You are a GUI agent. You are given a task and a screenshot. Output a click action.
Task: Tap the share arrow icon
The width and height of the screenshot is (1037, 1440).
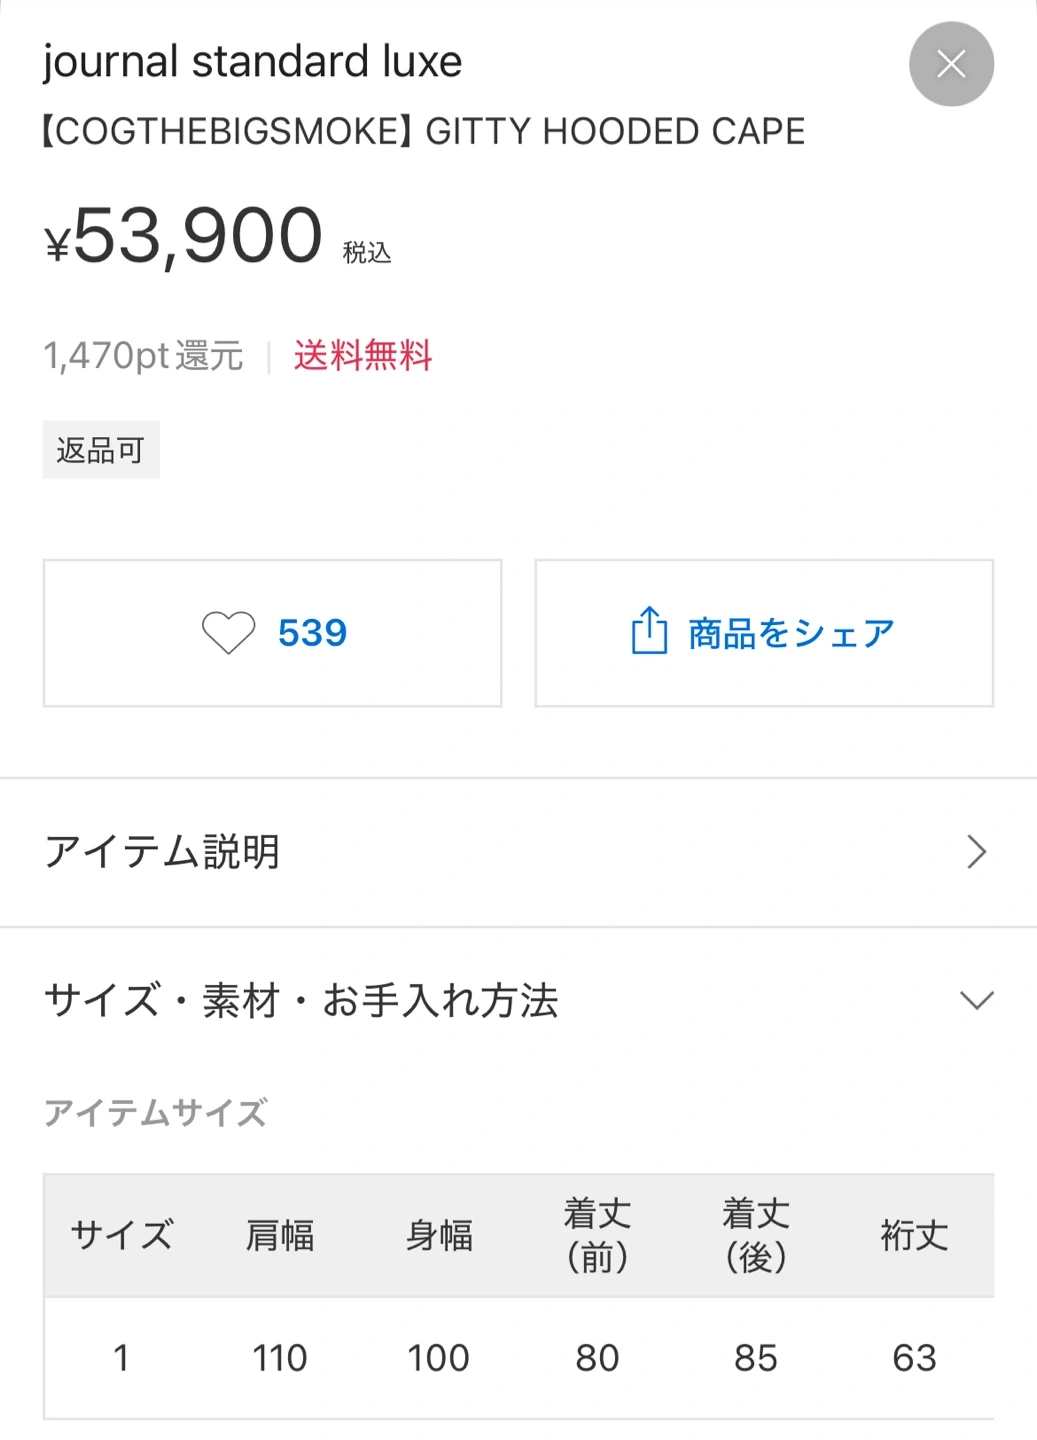coord(649,631)
